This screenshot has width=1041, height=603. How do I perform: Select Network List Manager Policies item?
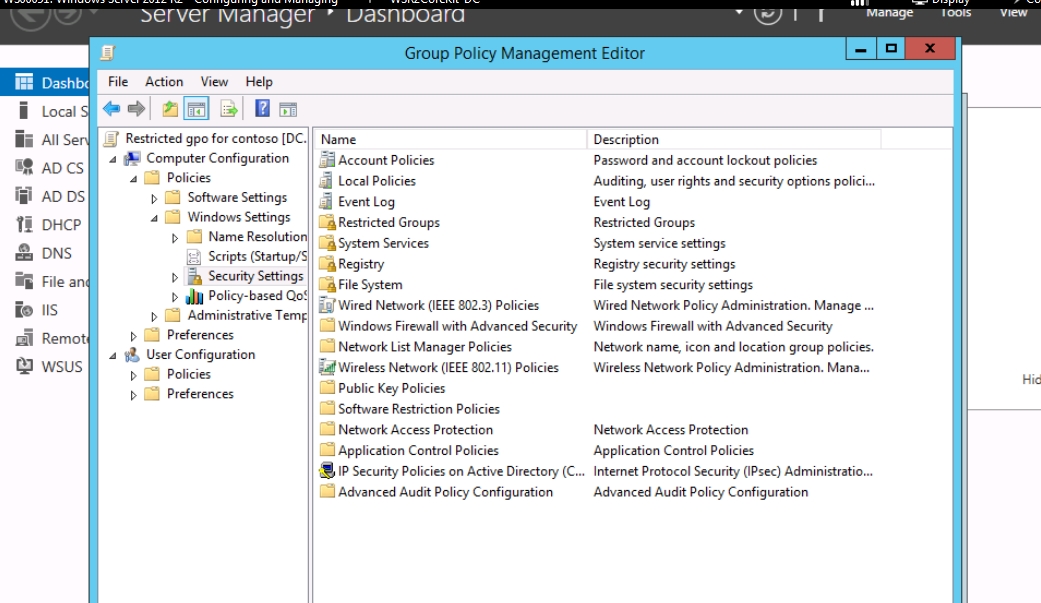pos(425,347)
